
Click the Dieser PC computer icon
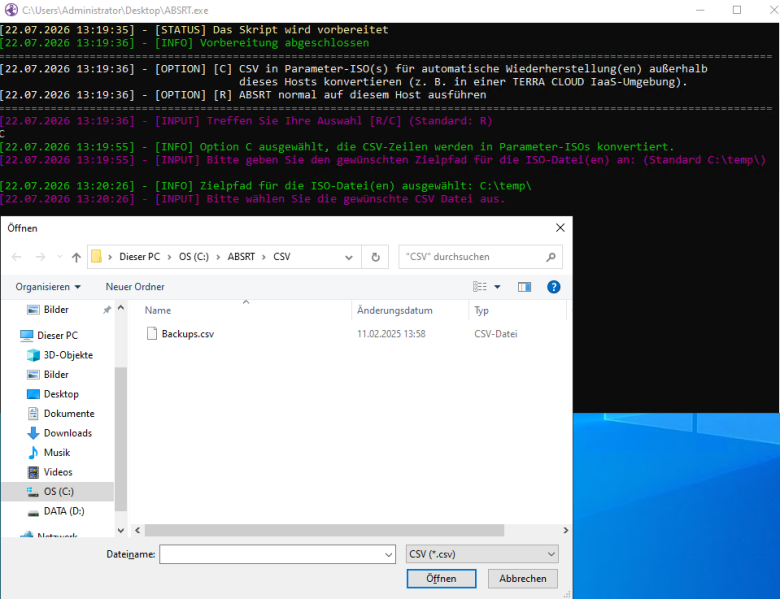pos(26,335)
